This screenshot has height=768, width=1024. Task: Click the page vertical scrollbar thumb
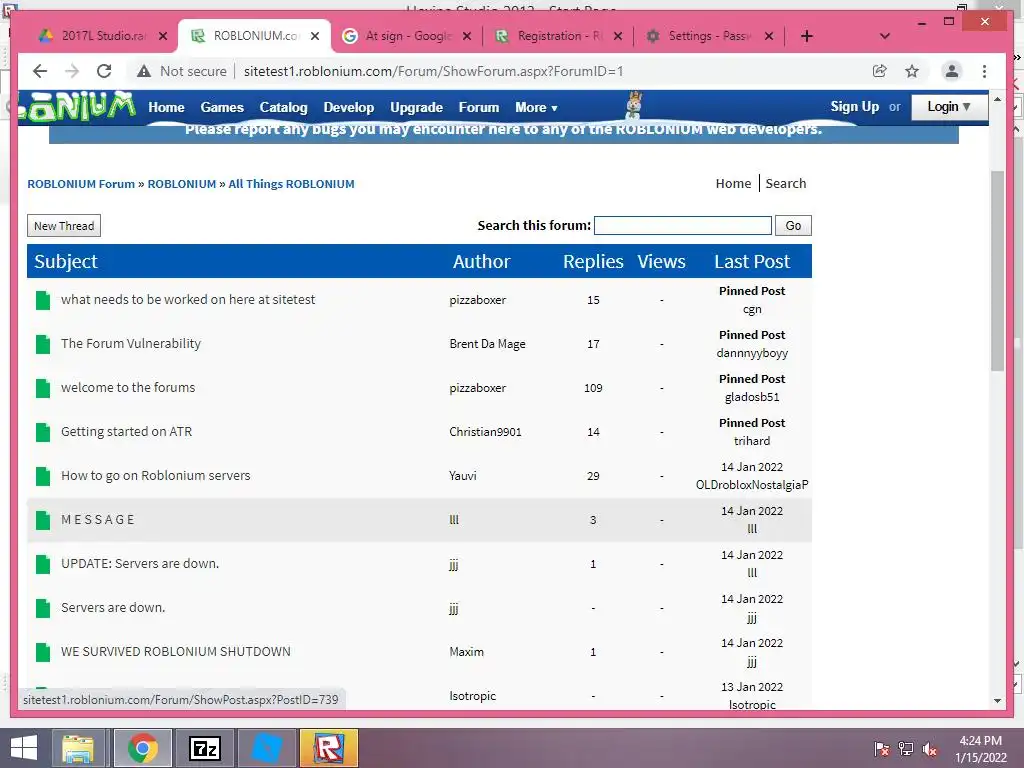[x=997, y=271]
